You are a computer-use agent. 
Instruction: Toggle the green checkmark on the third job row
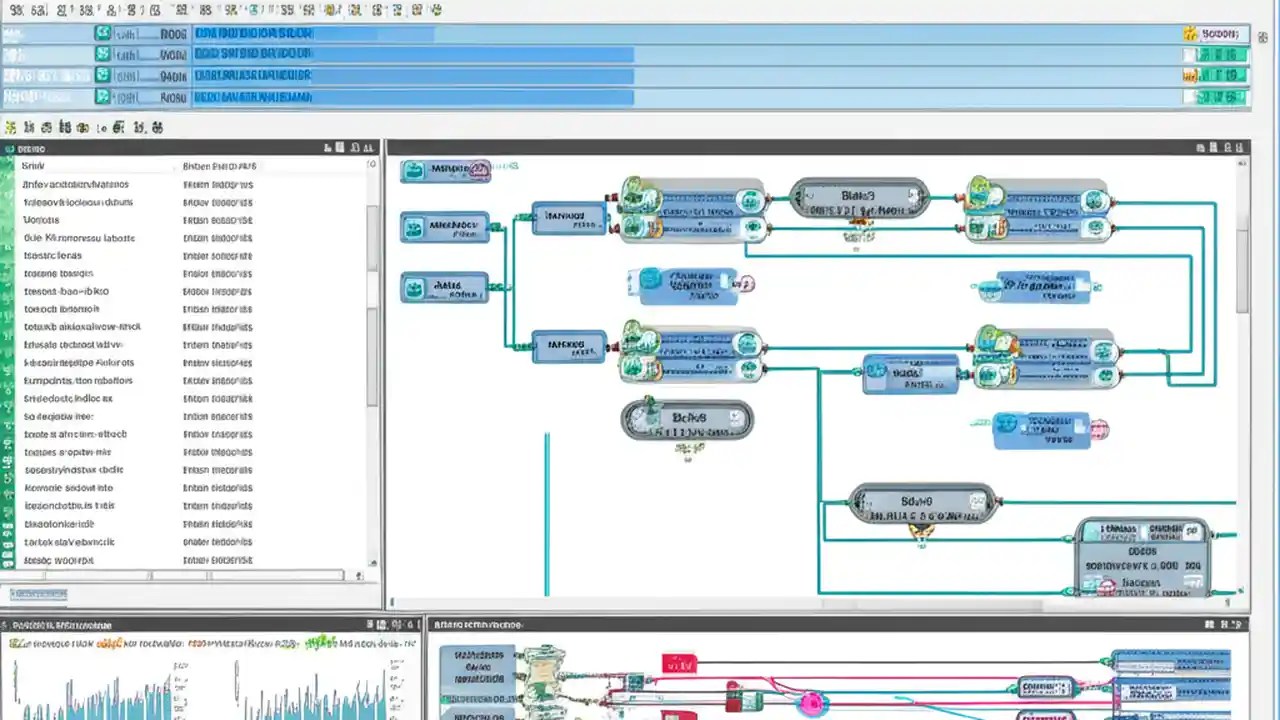tap(102, 75)
